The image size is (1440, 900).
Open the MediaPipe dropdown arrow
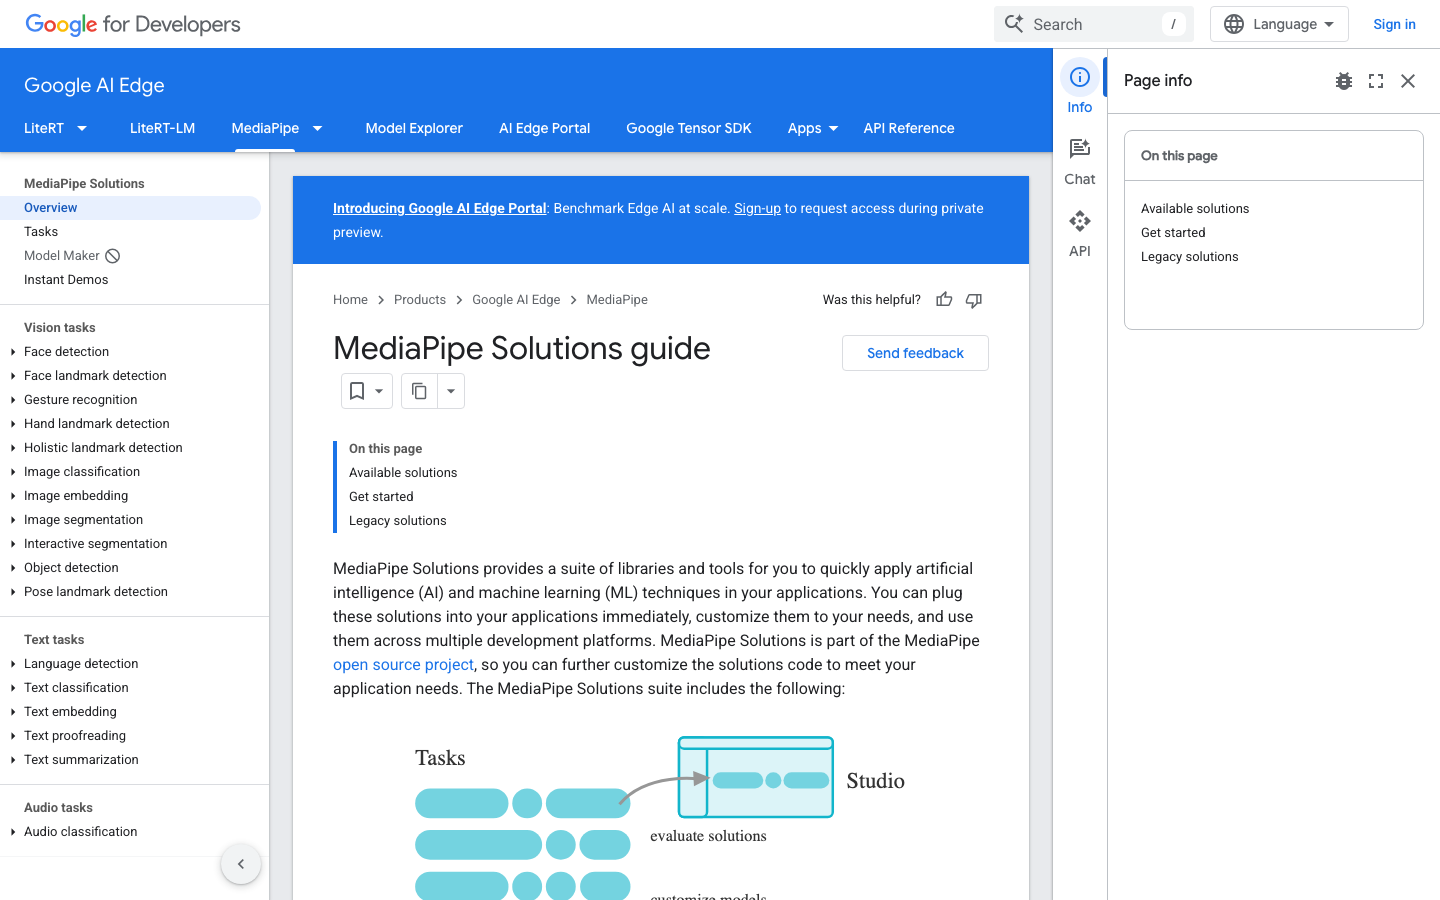[x=317, y=128]
